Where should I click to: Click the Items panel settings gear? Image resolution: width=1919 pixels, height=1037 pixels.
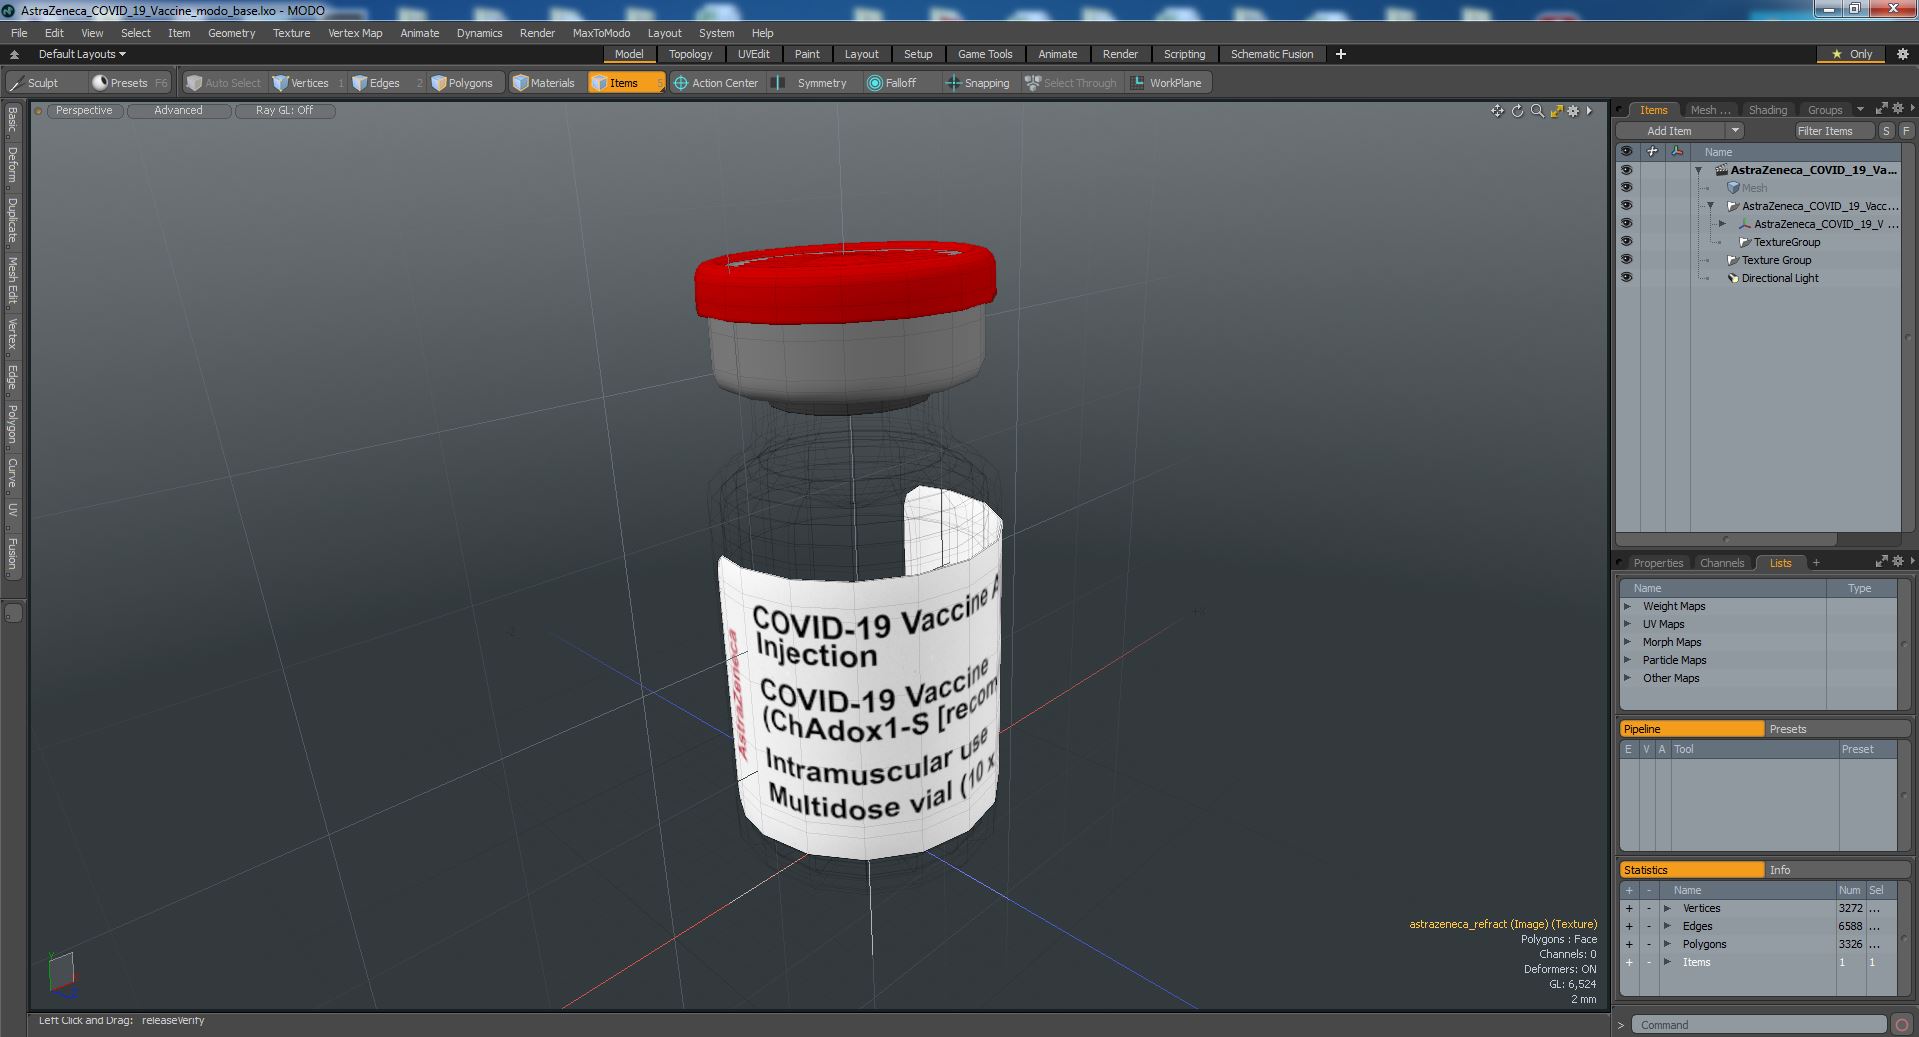(x=1897, y=109)
